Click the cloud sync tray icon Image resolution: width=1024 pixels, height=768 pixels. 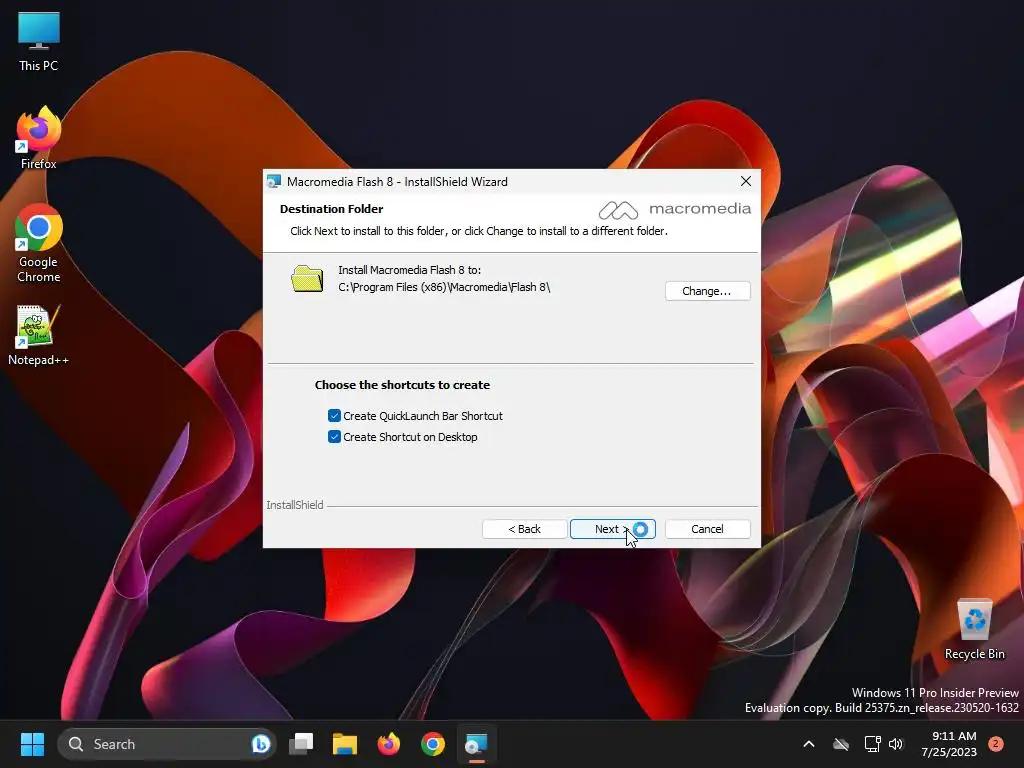pyautogui.click(x=841, y=744)
